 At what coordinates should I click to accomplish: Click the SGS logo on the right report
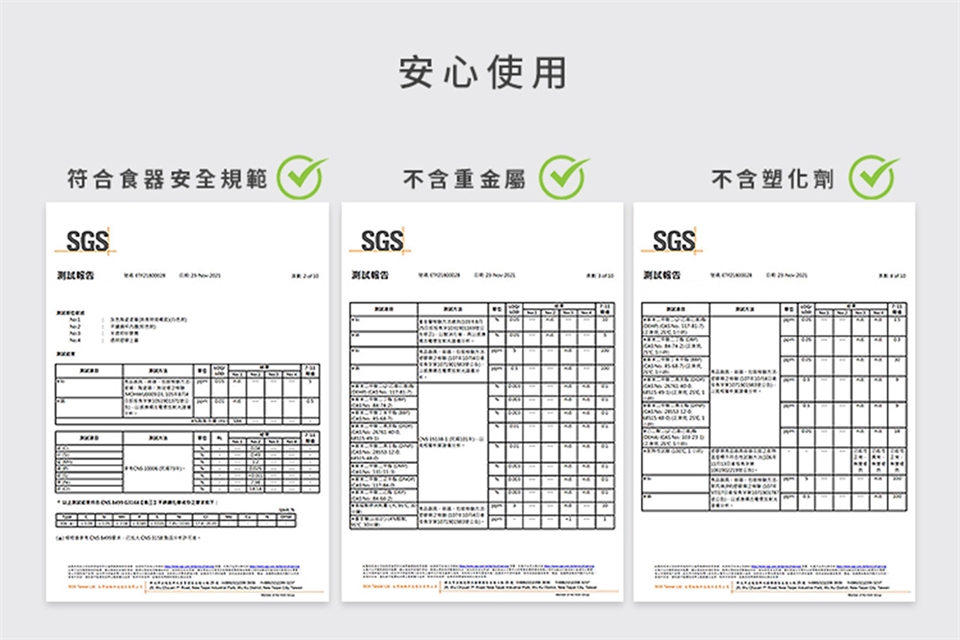(673, 241)
